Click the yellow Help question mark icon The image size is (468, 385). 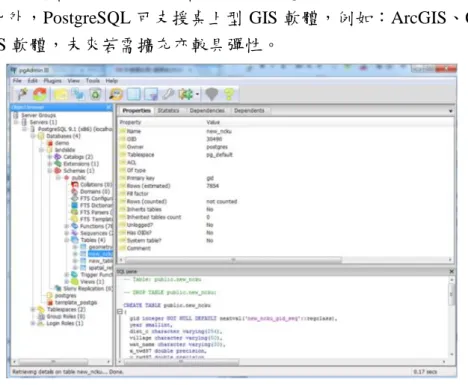click(x=229, y=94)
